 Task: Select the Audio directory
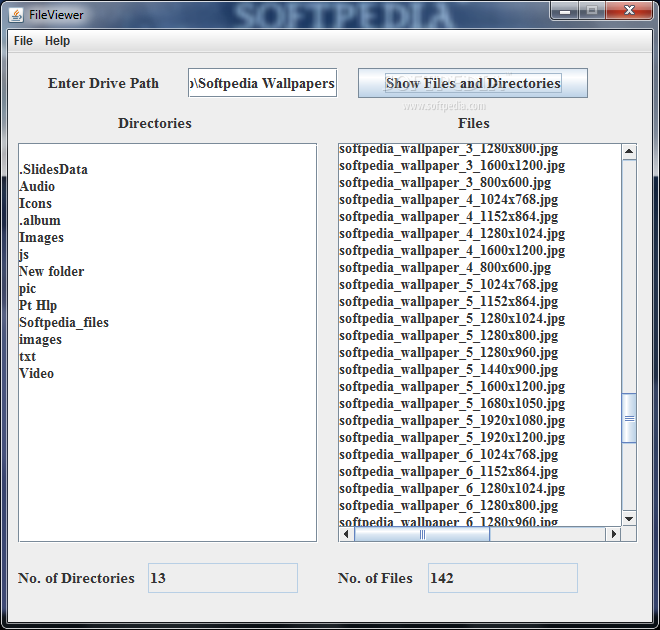click(x=37, y=186)
